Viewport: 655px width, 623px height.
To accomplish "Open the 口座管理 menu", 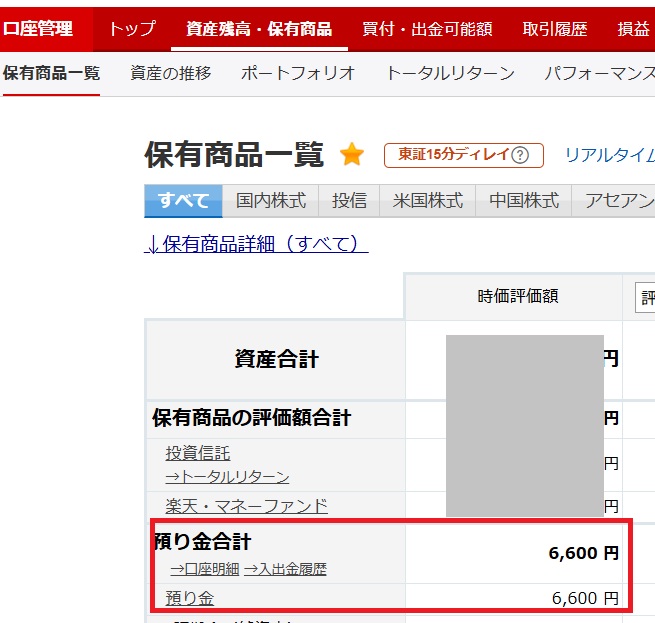I will 39,29.
